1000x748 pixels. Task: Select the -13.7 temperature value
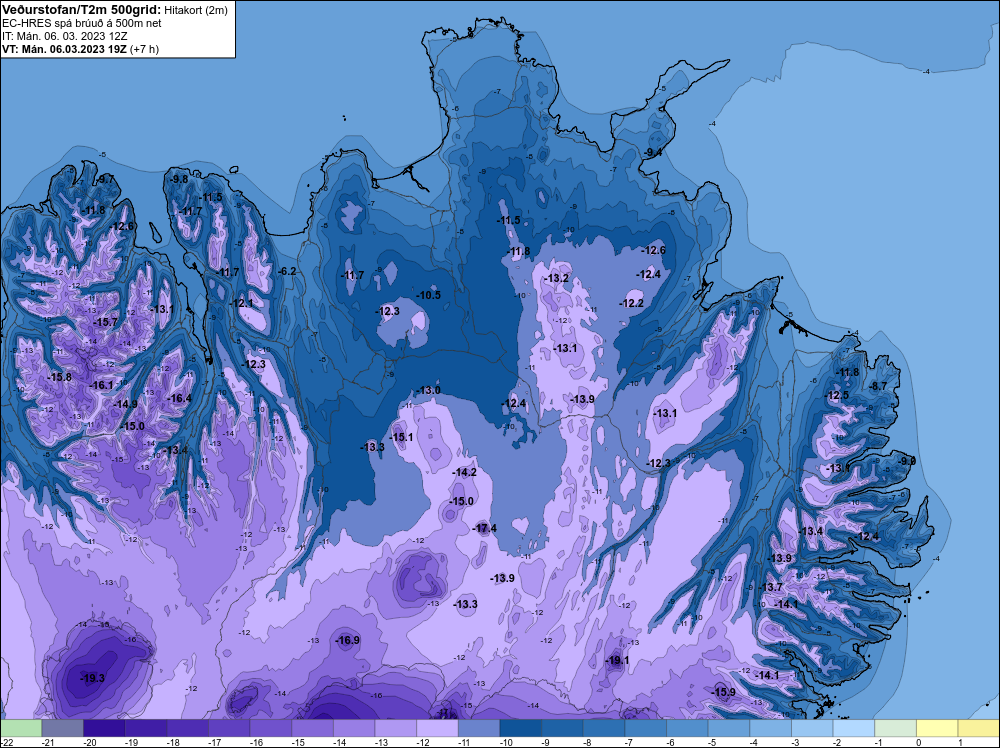[770, 587]
